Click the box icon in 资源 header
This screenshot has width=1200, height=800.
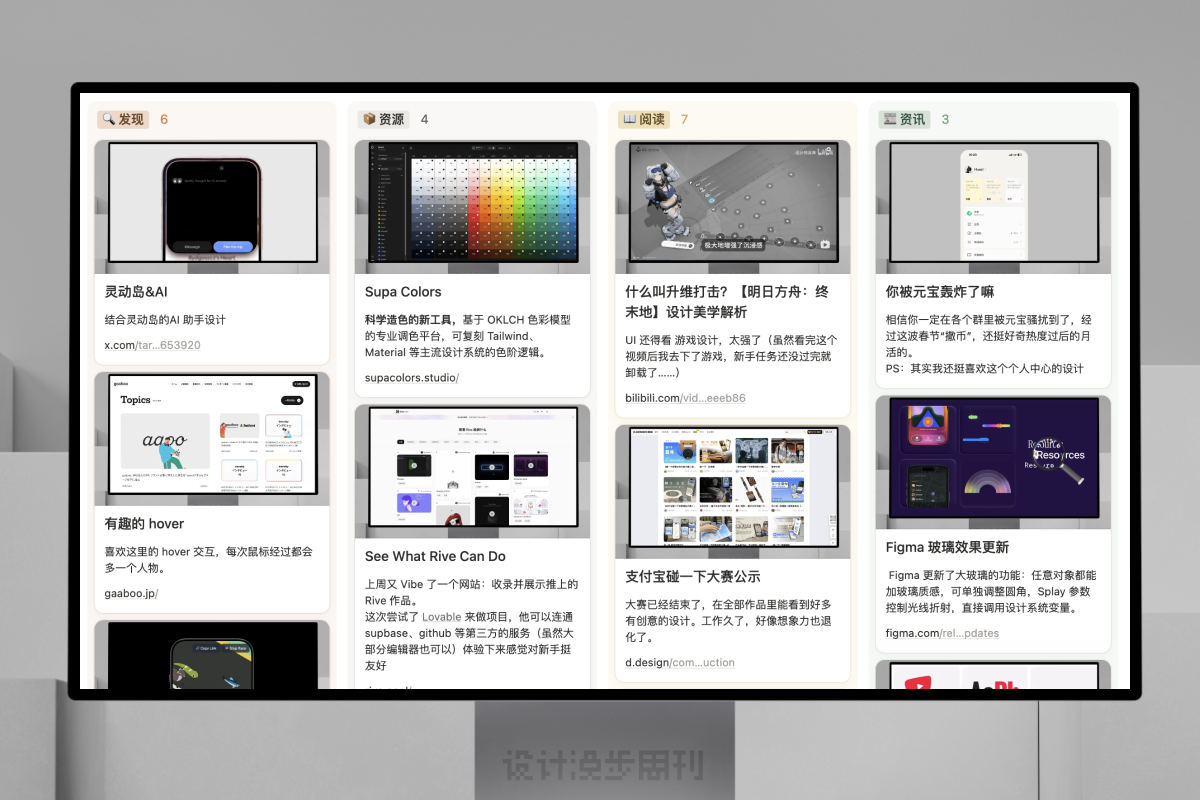[x=369, y=119]
